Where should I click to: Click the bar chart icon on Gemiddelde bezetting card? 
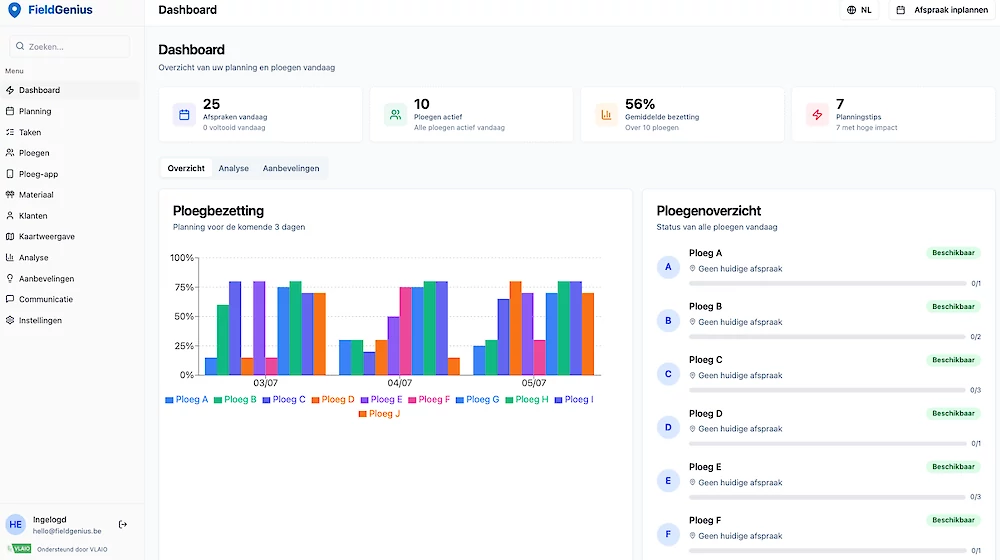point(606,115)
